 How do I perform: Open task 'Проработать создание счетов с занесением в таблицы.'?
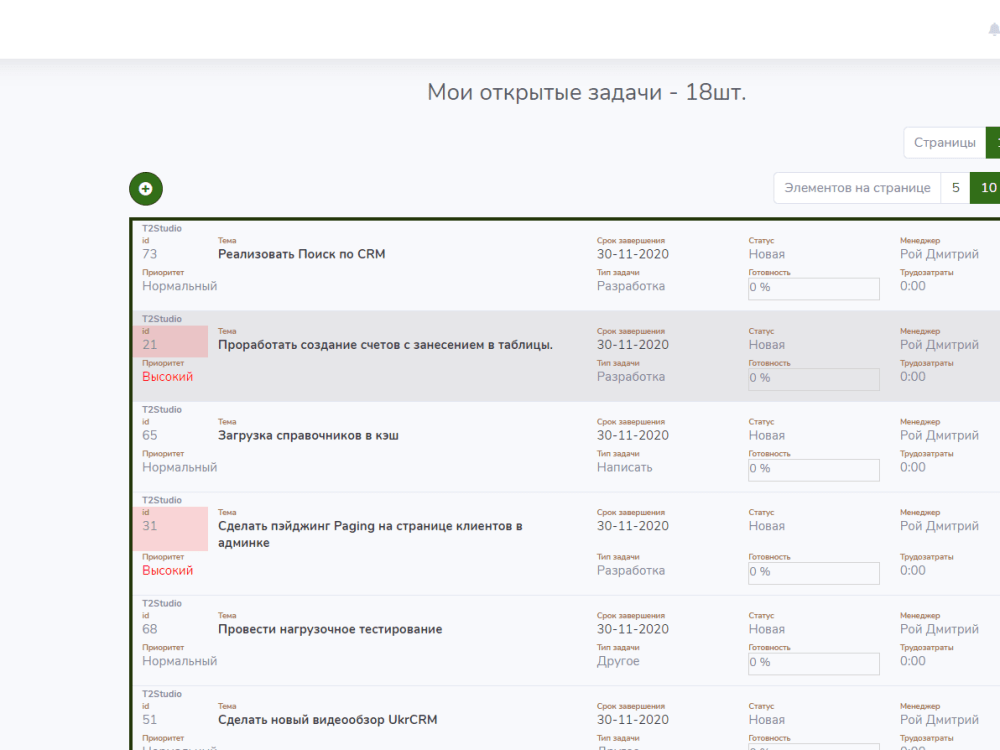coord(385,344)
